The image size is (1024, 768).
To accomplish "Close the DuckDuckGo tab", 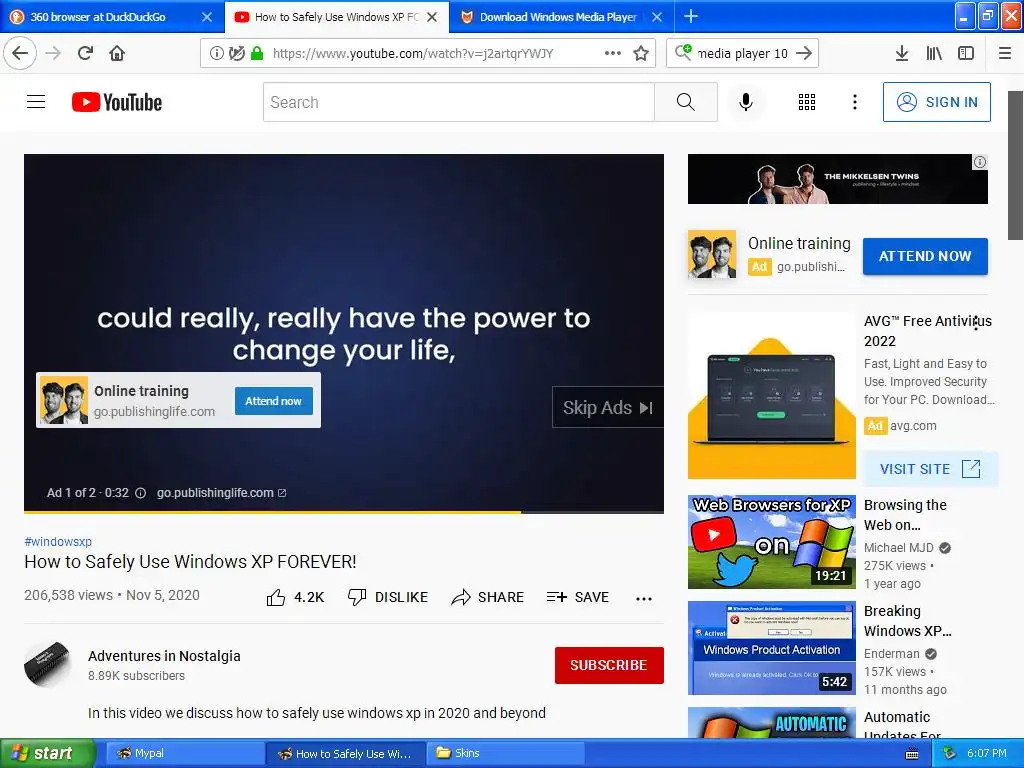I will click(207, 17).
